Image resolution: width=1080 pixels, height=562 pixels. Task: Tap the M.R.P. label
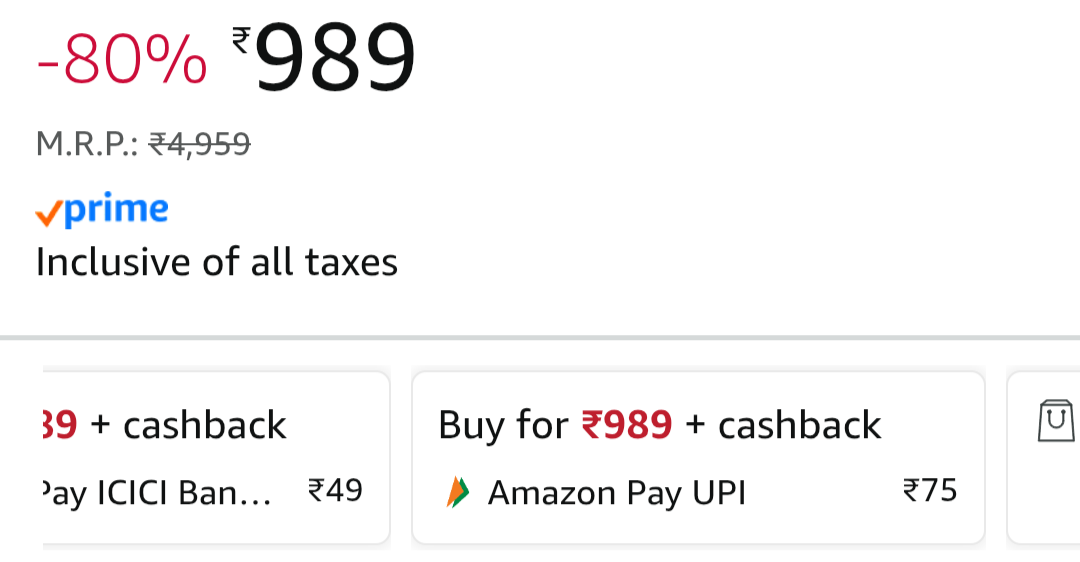(88, 146)
